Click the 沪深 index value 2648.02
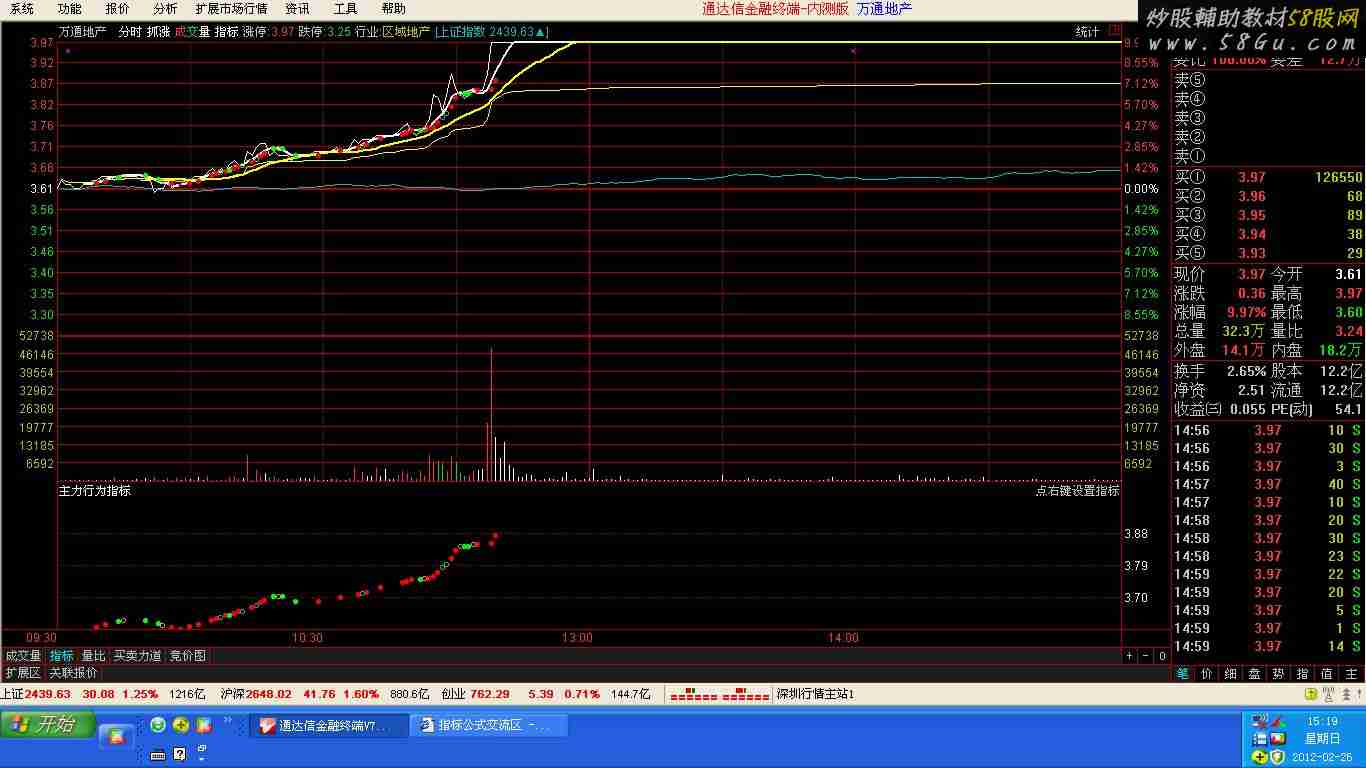The image size is (1366, 768). point(269,694)
